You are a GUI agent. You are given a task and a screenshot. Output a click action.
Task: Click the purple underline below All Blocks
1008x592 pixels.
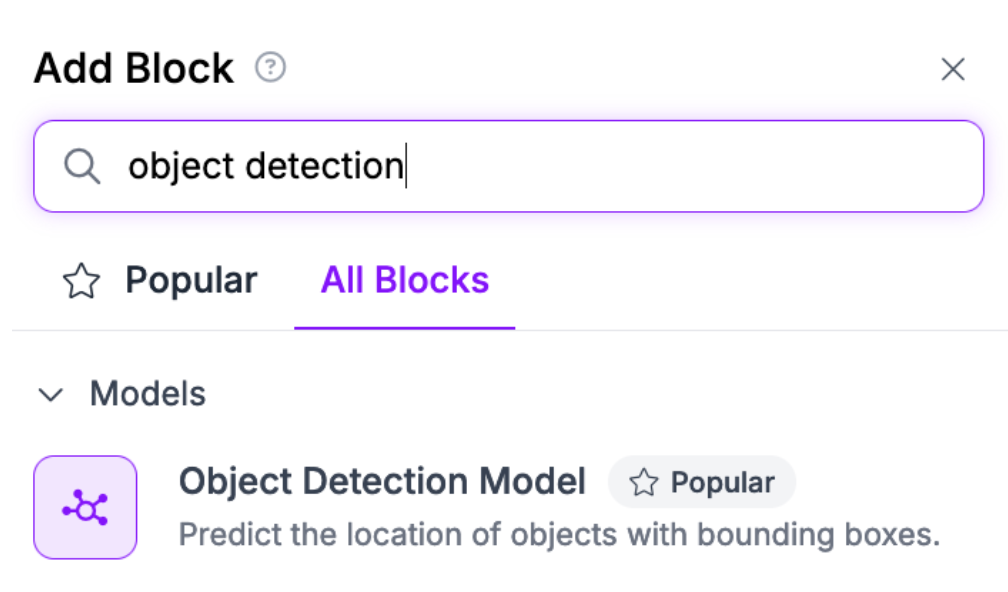[x=404, y=327]
